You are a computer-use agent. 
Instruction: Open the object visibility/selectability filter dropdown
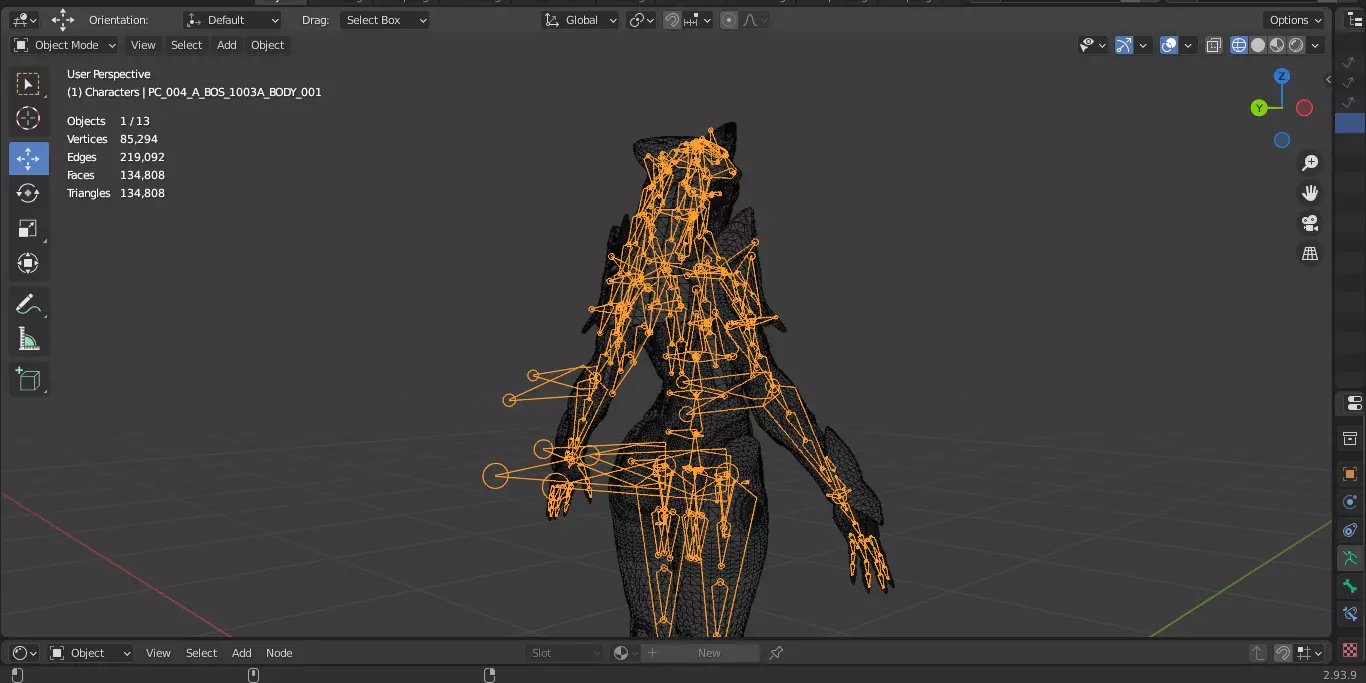click(1092, 45)
